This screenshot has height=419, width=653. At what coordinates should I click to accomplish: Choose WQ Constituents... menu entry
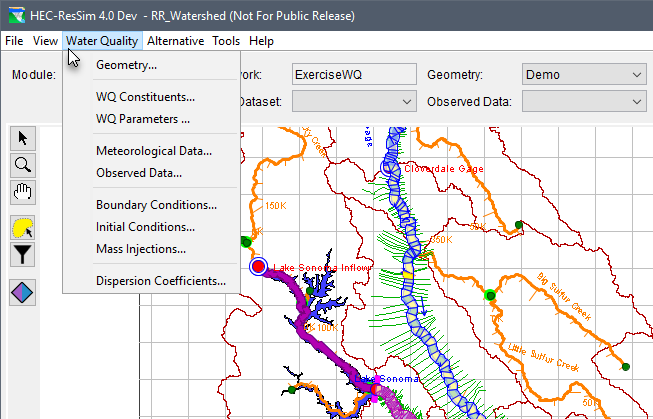[152, 97]
